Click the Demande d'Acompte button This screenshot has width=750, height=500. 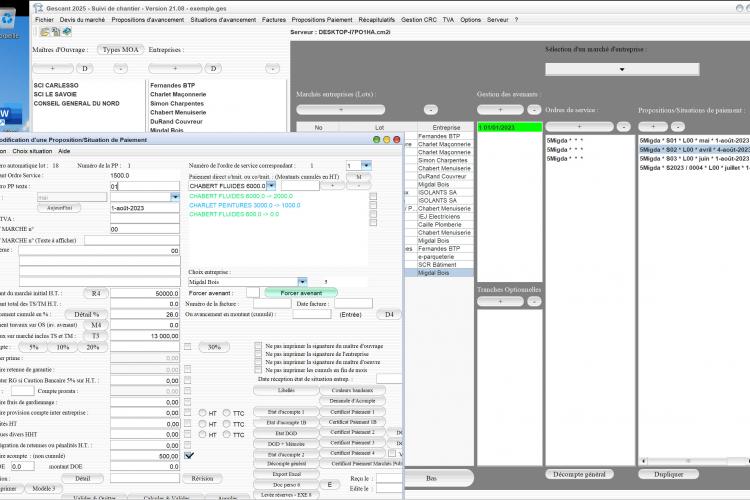coord(352,401)
